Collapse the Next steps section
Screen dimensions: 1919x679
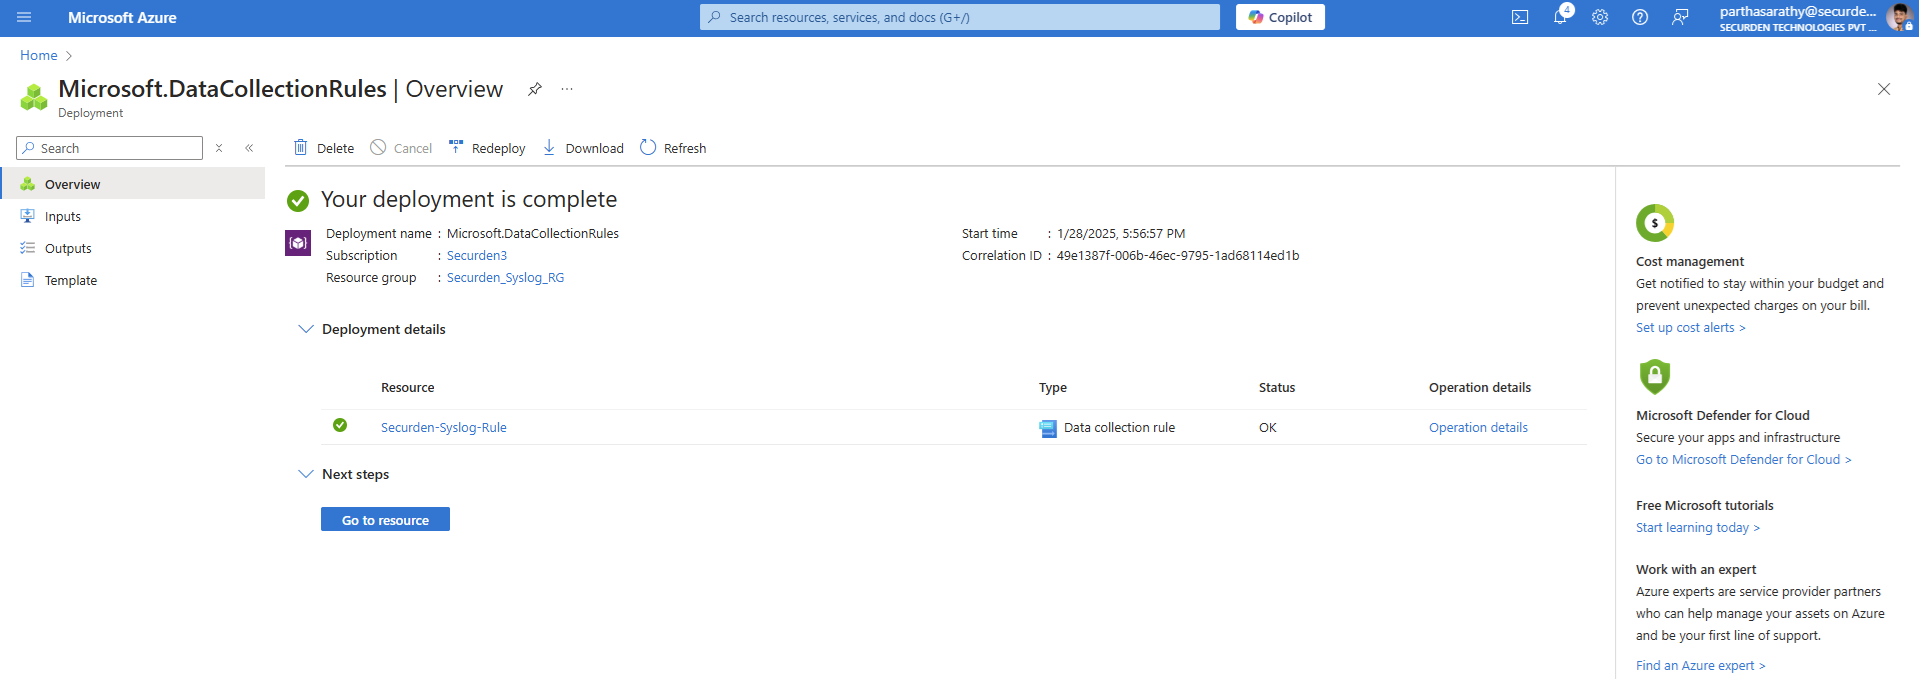(x=306, y=474)
